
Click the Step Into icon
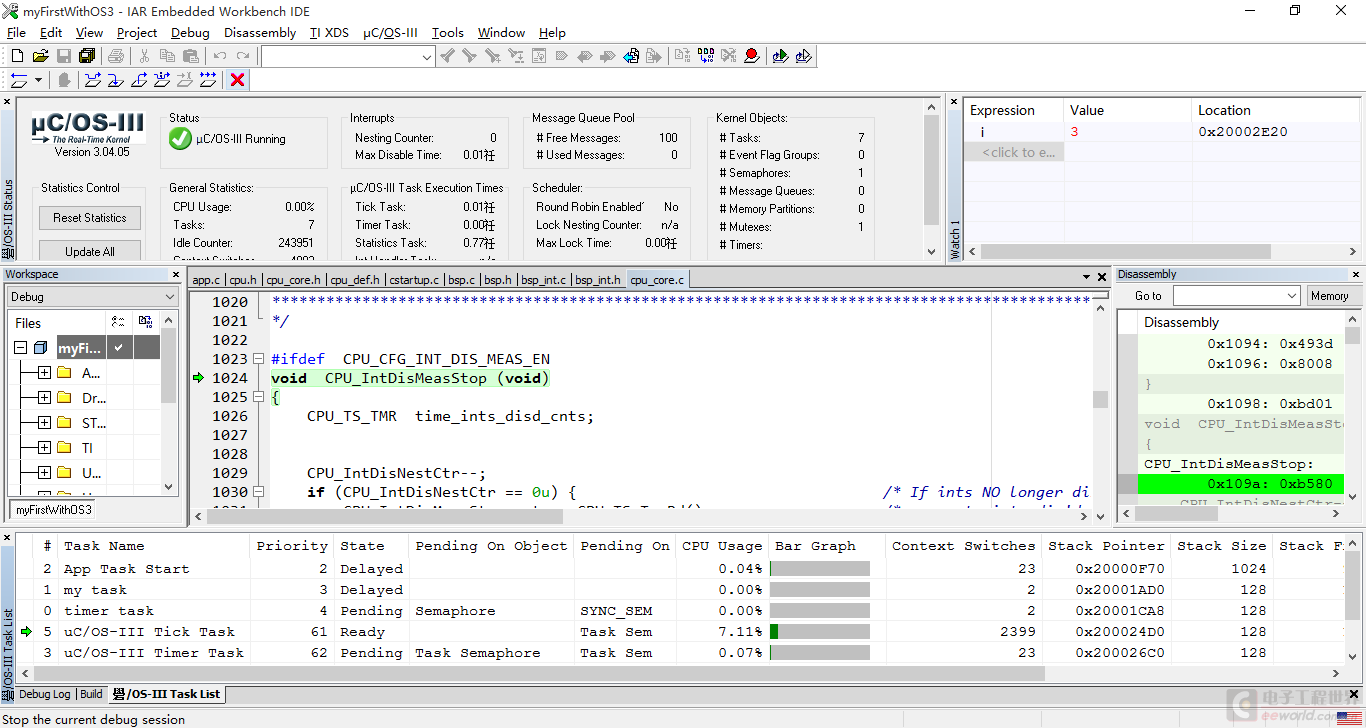pos(116,80)
